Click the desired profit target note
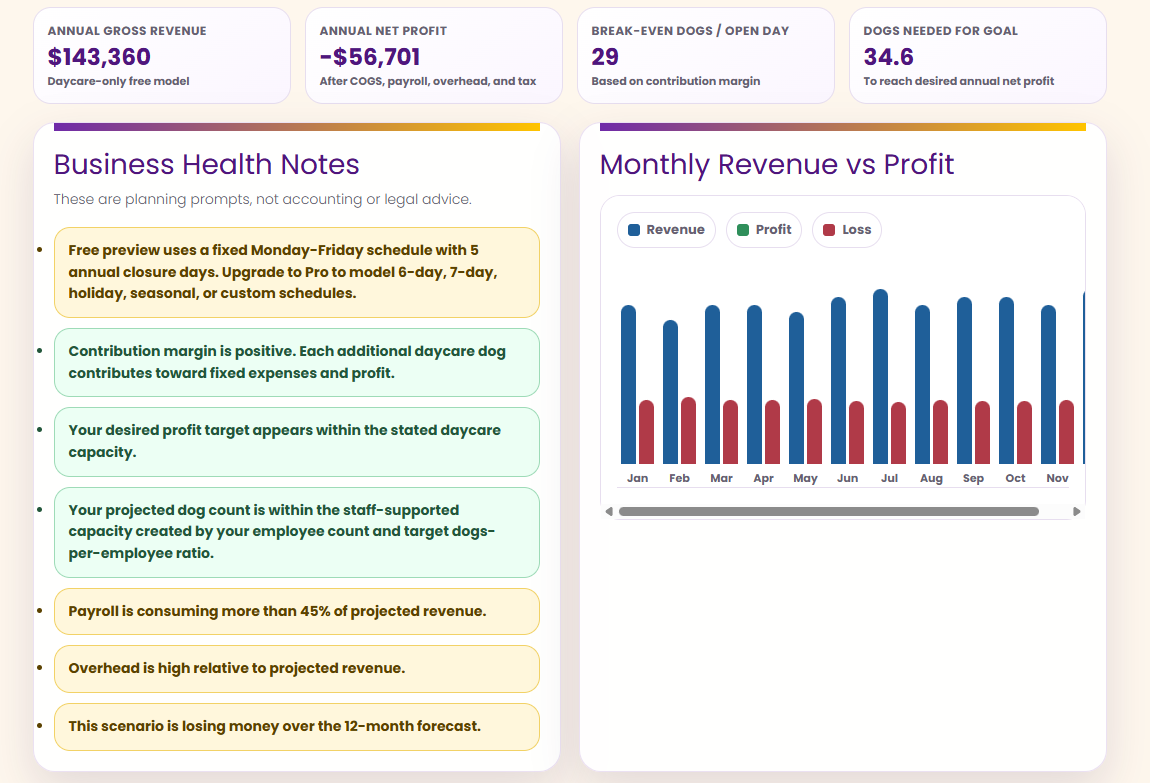The image size is (1150, 783). point(297,441)
